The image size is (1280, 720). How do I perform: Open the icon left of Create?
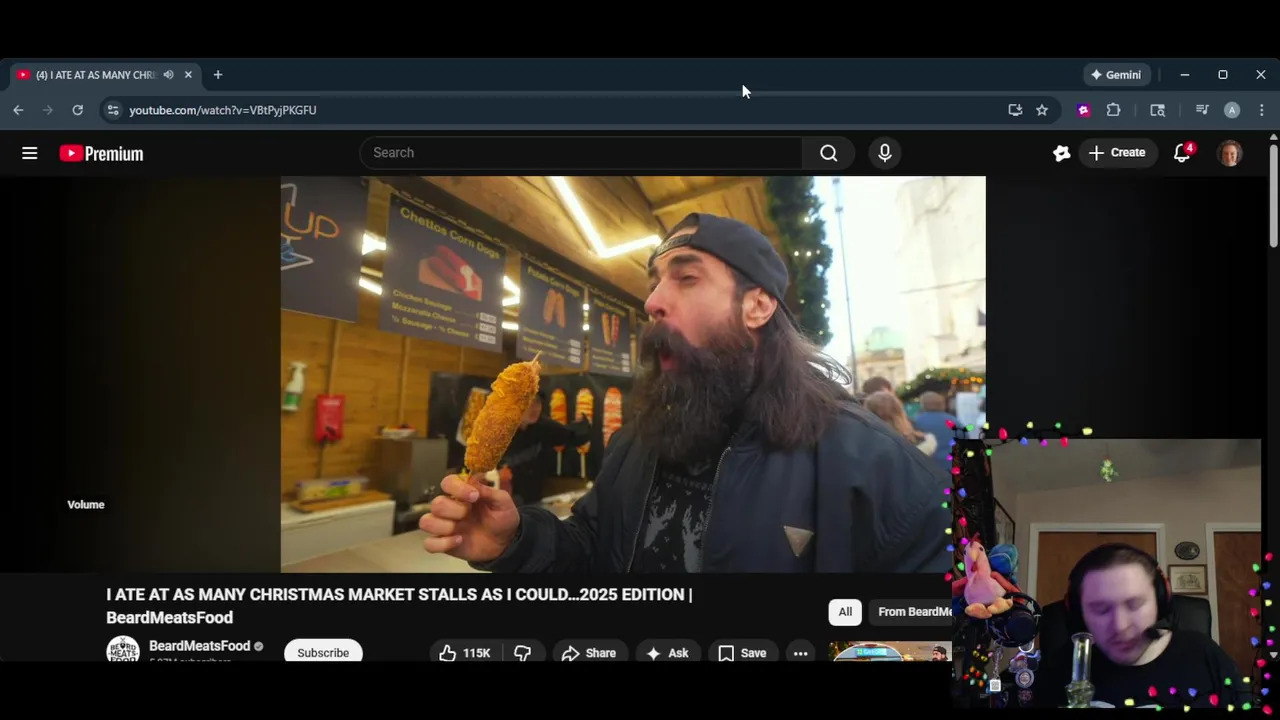1061,153
